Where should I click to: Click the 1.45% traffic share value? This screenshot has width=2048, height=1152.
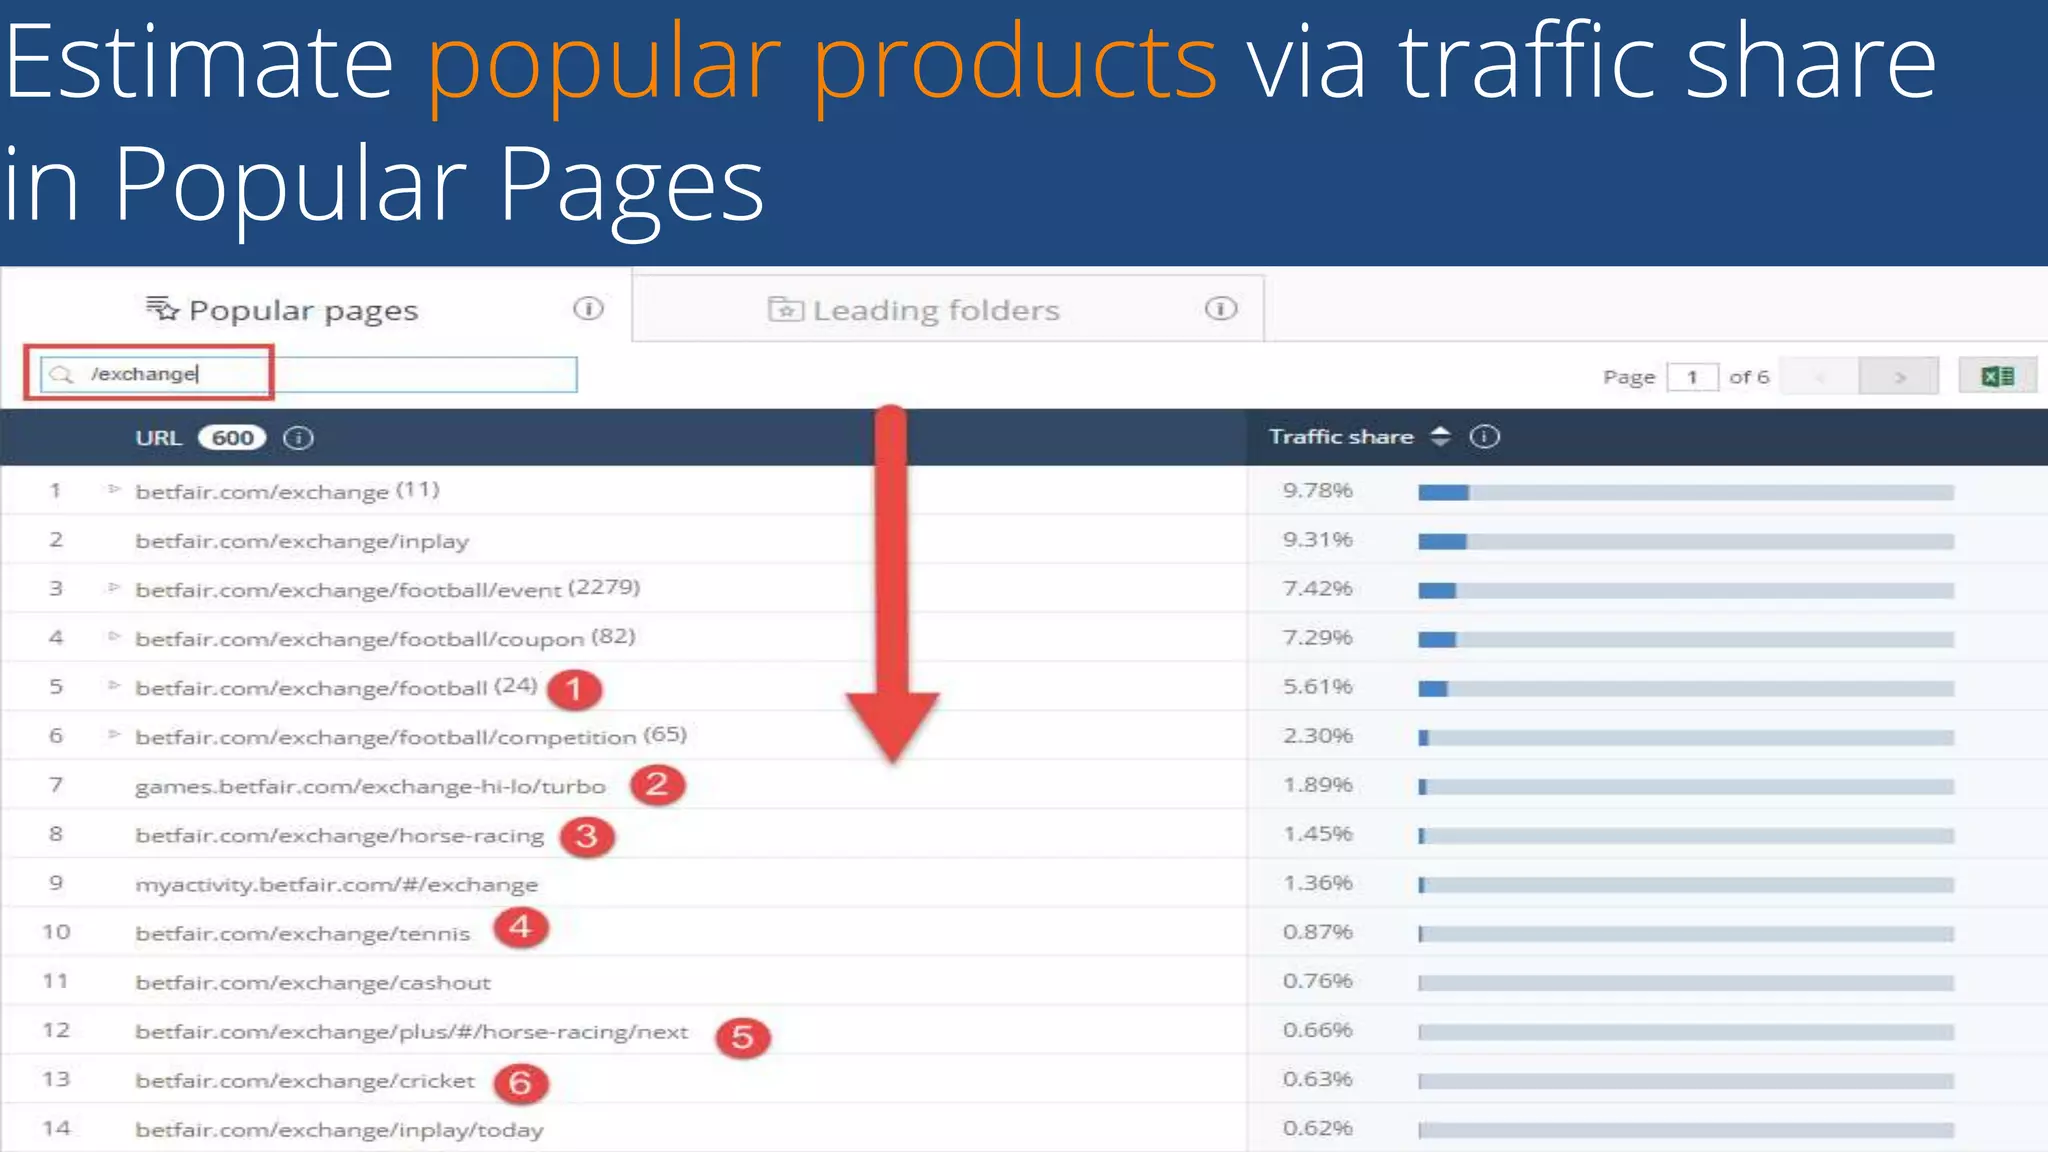coord(1318,833)
